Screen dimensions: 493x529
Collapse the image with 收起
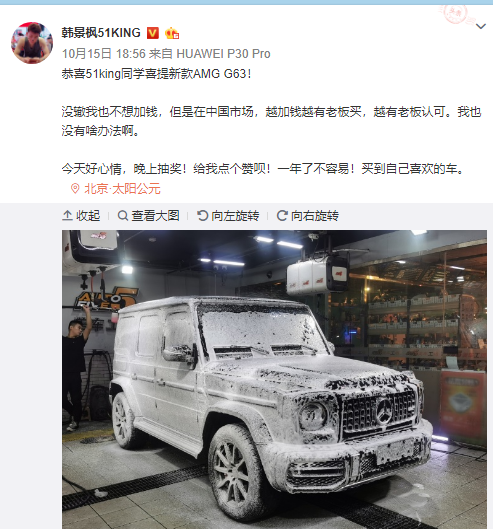coord(81,216)
